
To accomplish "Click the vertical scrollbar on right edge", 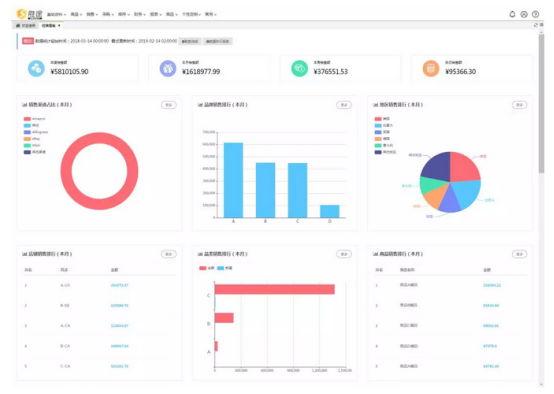I will click(541, 103).
